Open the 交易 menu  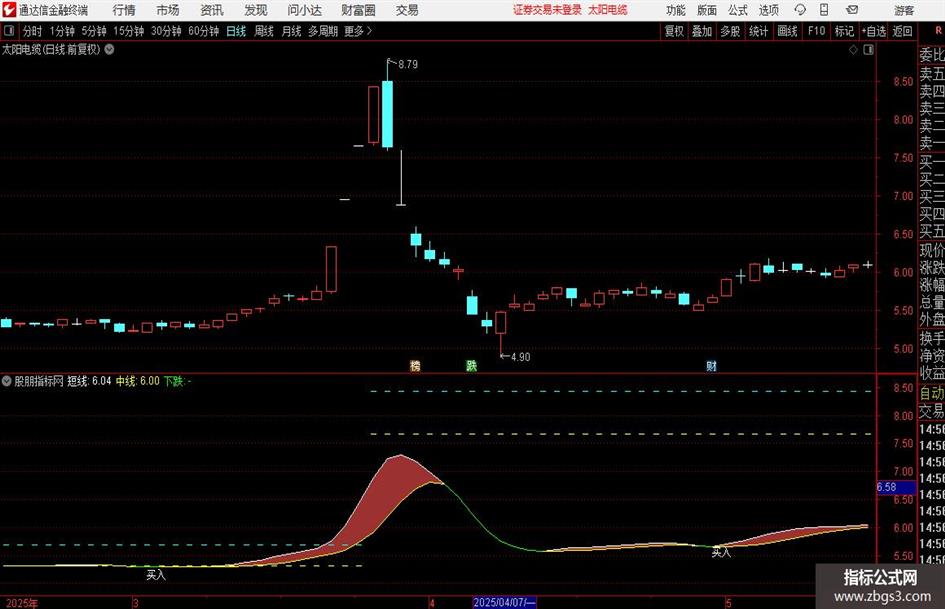(x=407, y=10)
